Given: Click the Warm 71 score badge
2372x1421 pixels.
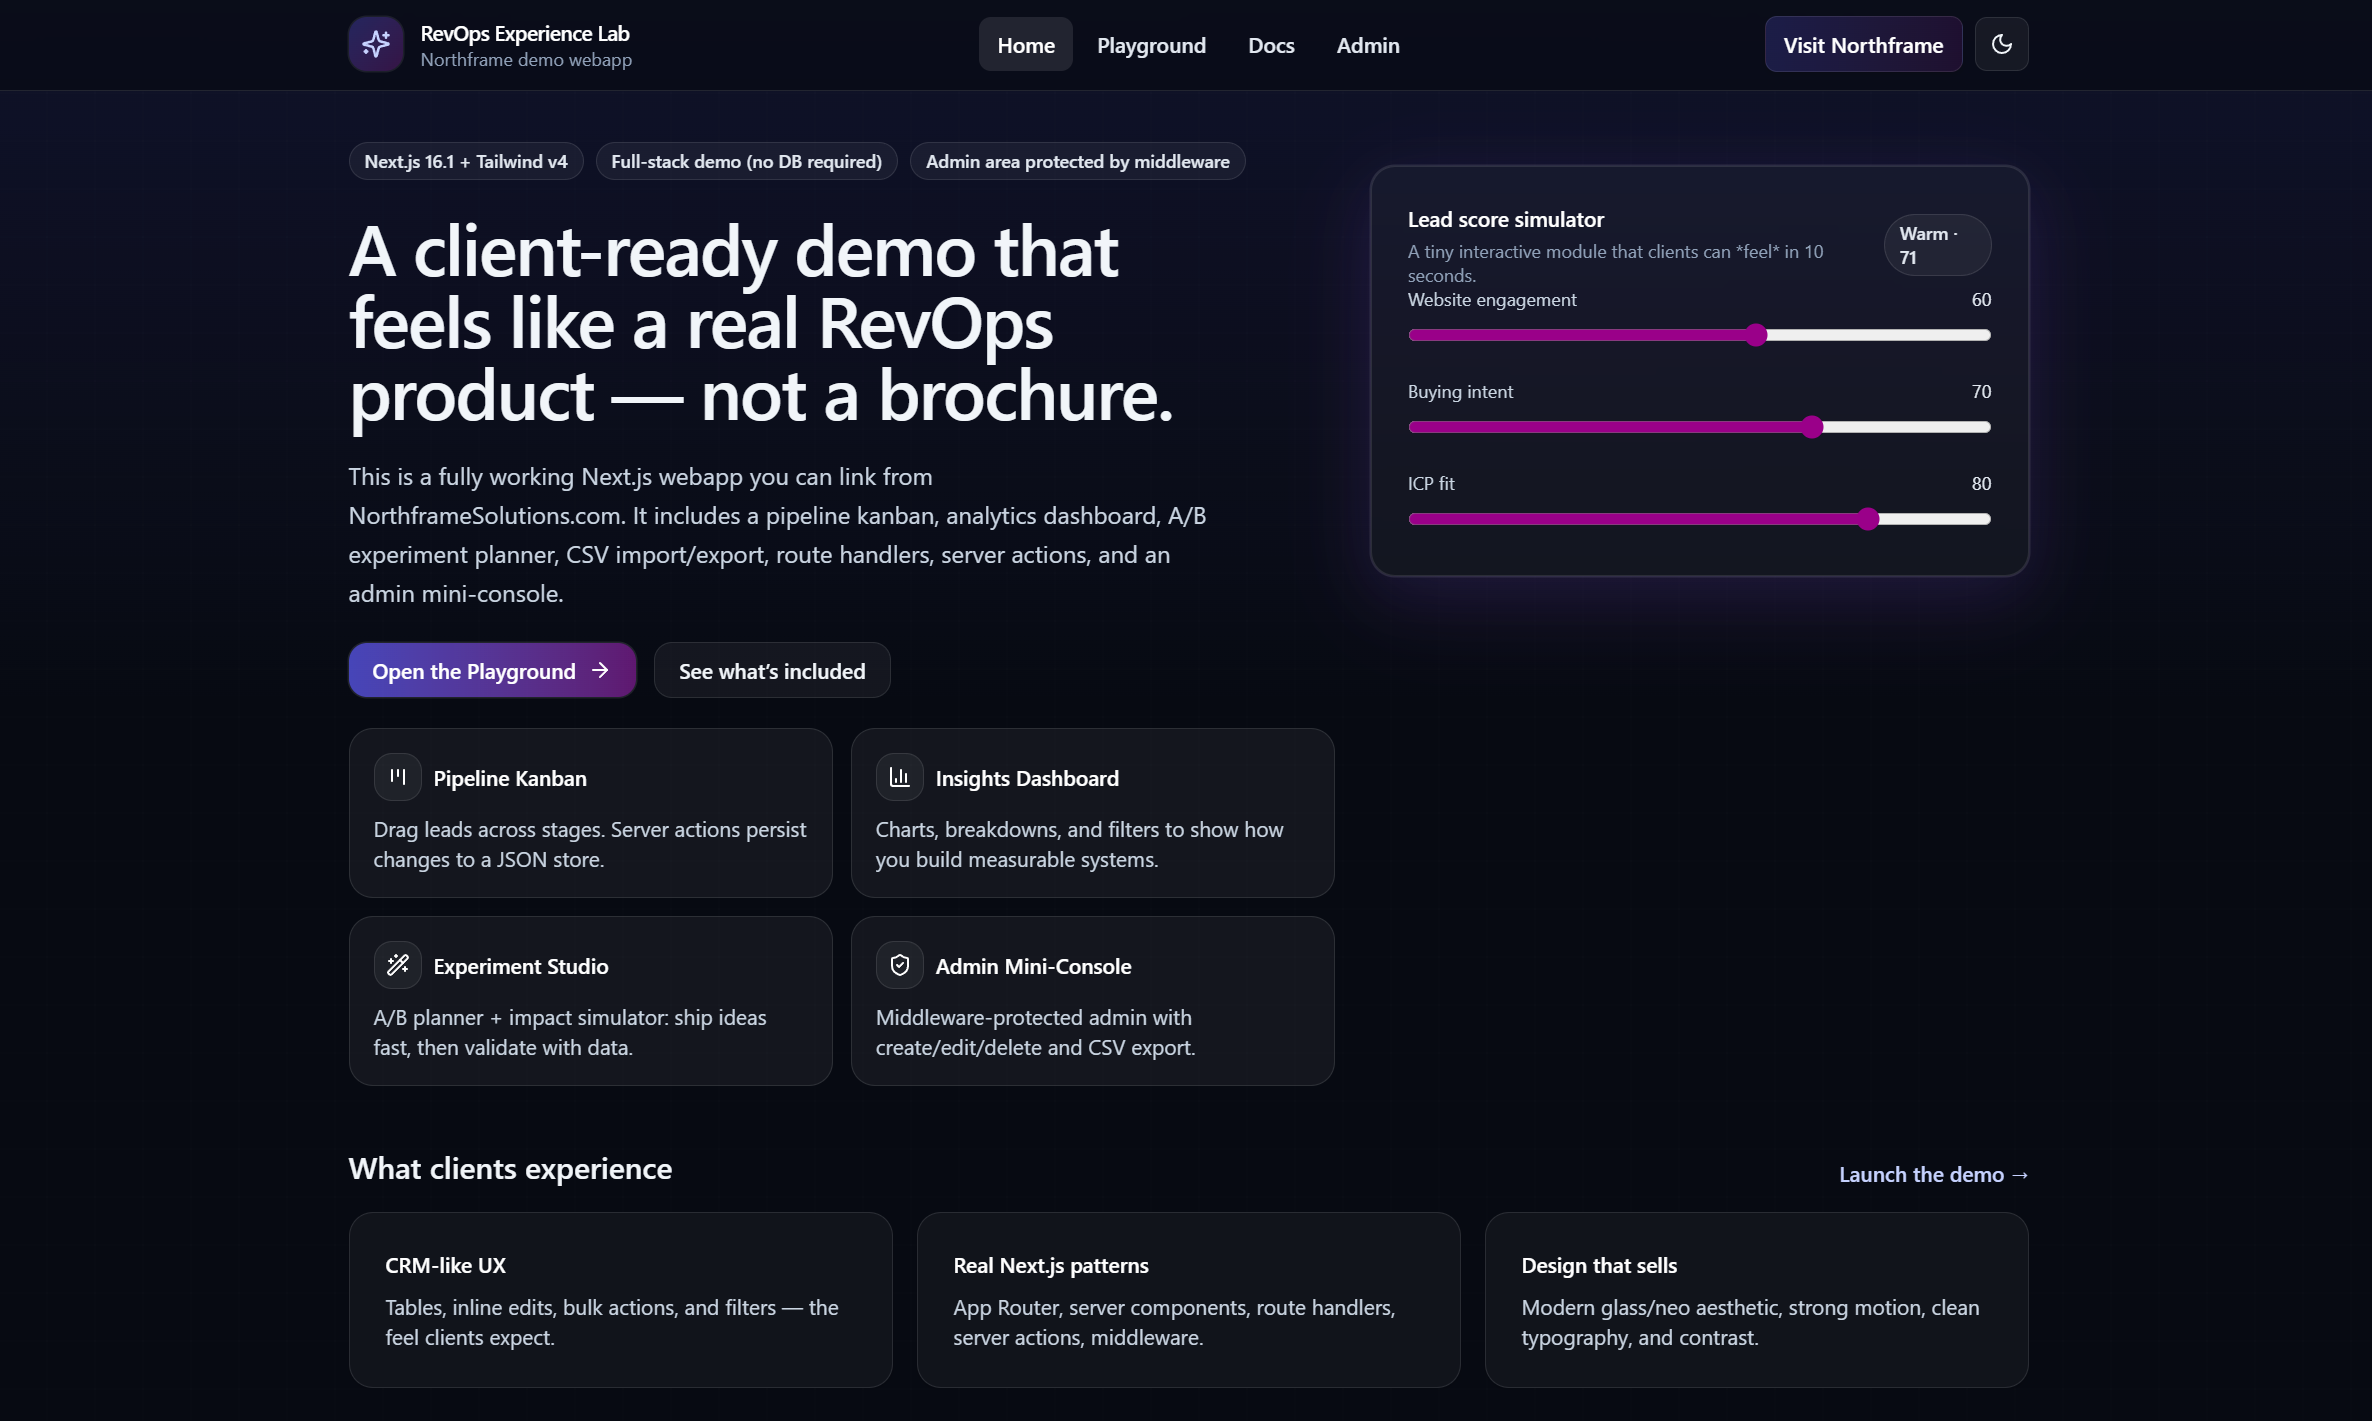Looking at the screenshot, I should 1936,245.
